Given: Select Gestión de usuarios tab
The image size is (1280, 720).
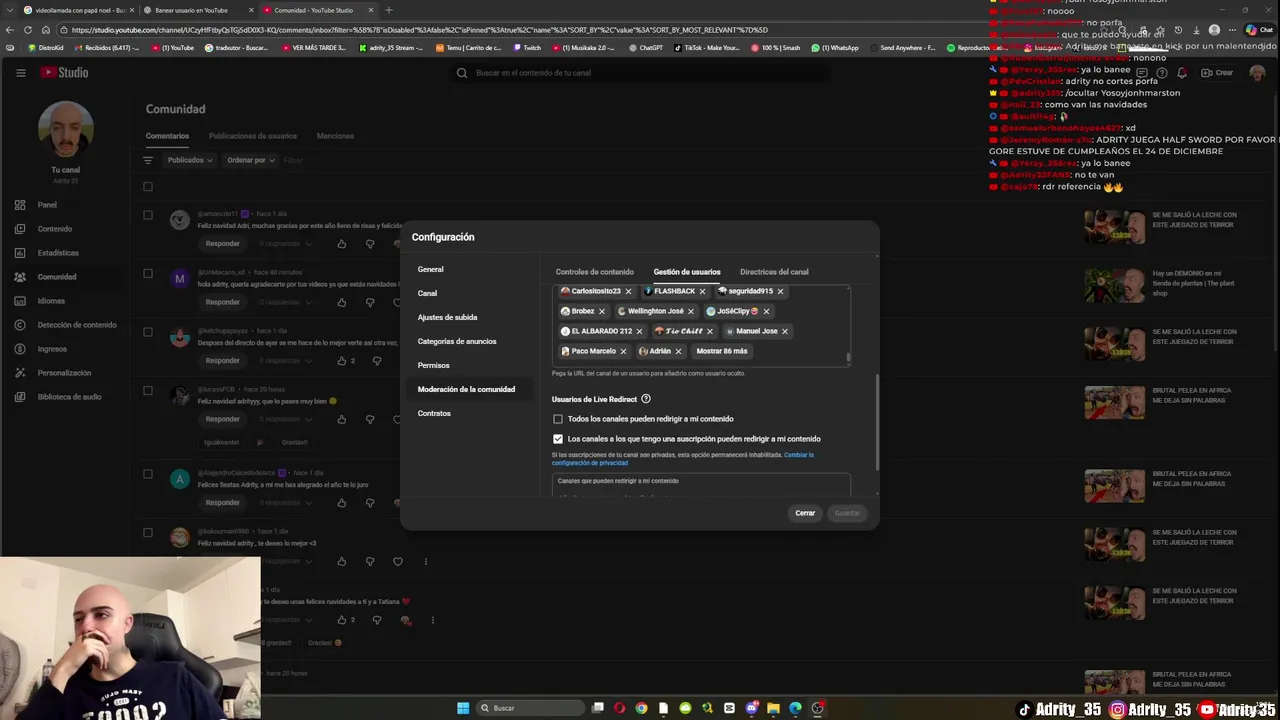Looking at the screenshot, I should coord(687,272).
